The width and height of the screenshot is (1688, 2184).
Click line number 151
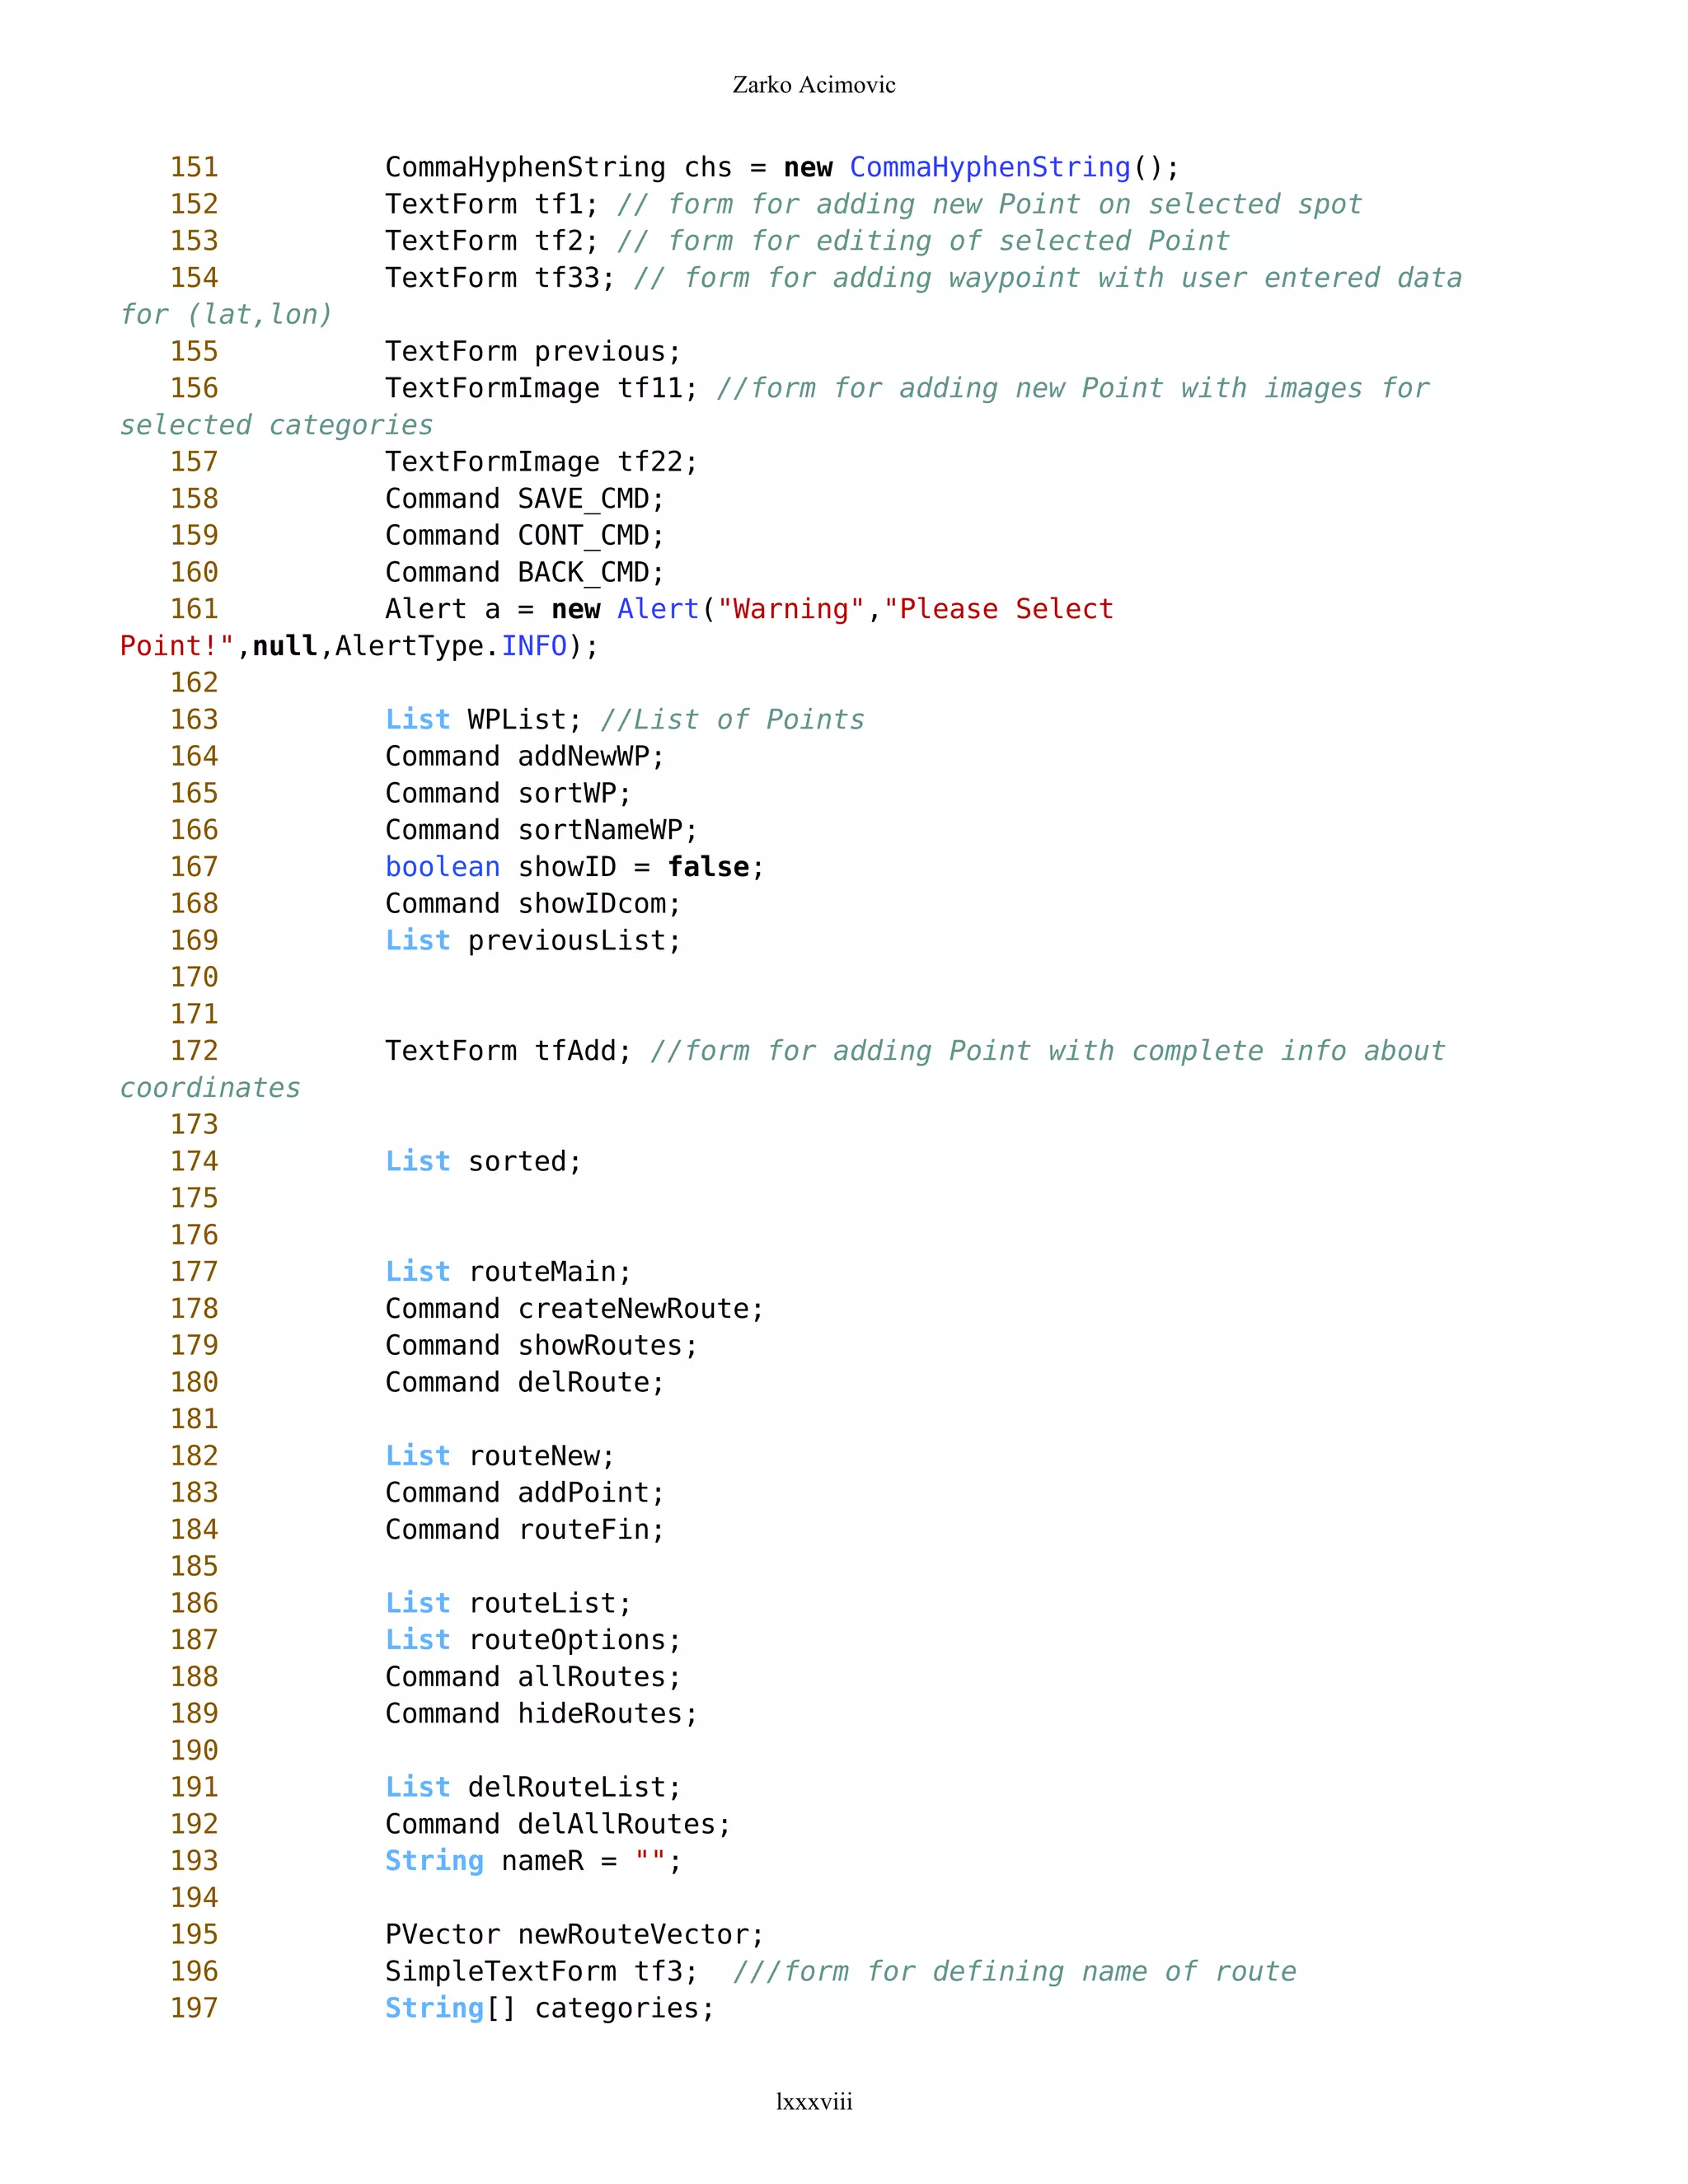(194, 167)
